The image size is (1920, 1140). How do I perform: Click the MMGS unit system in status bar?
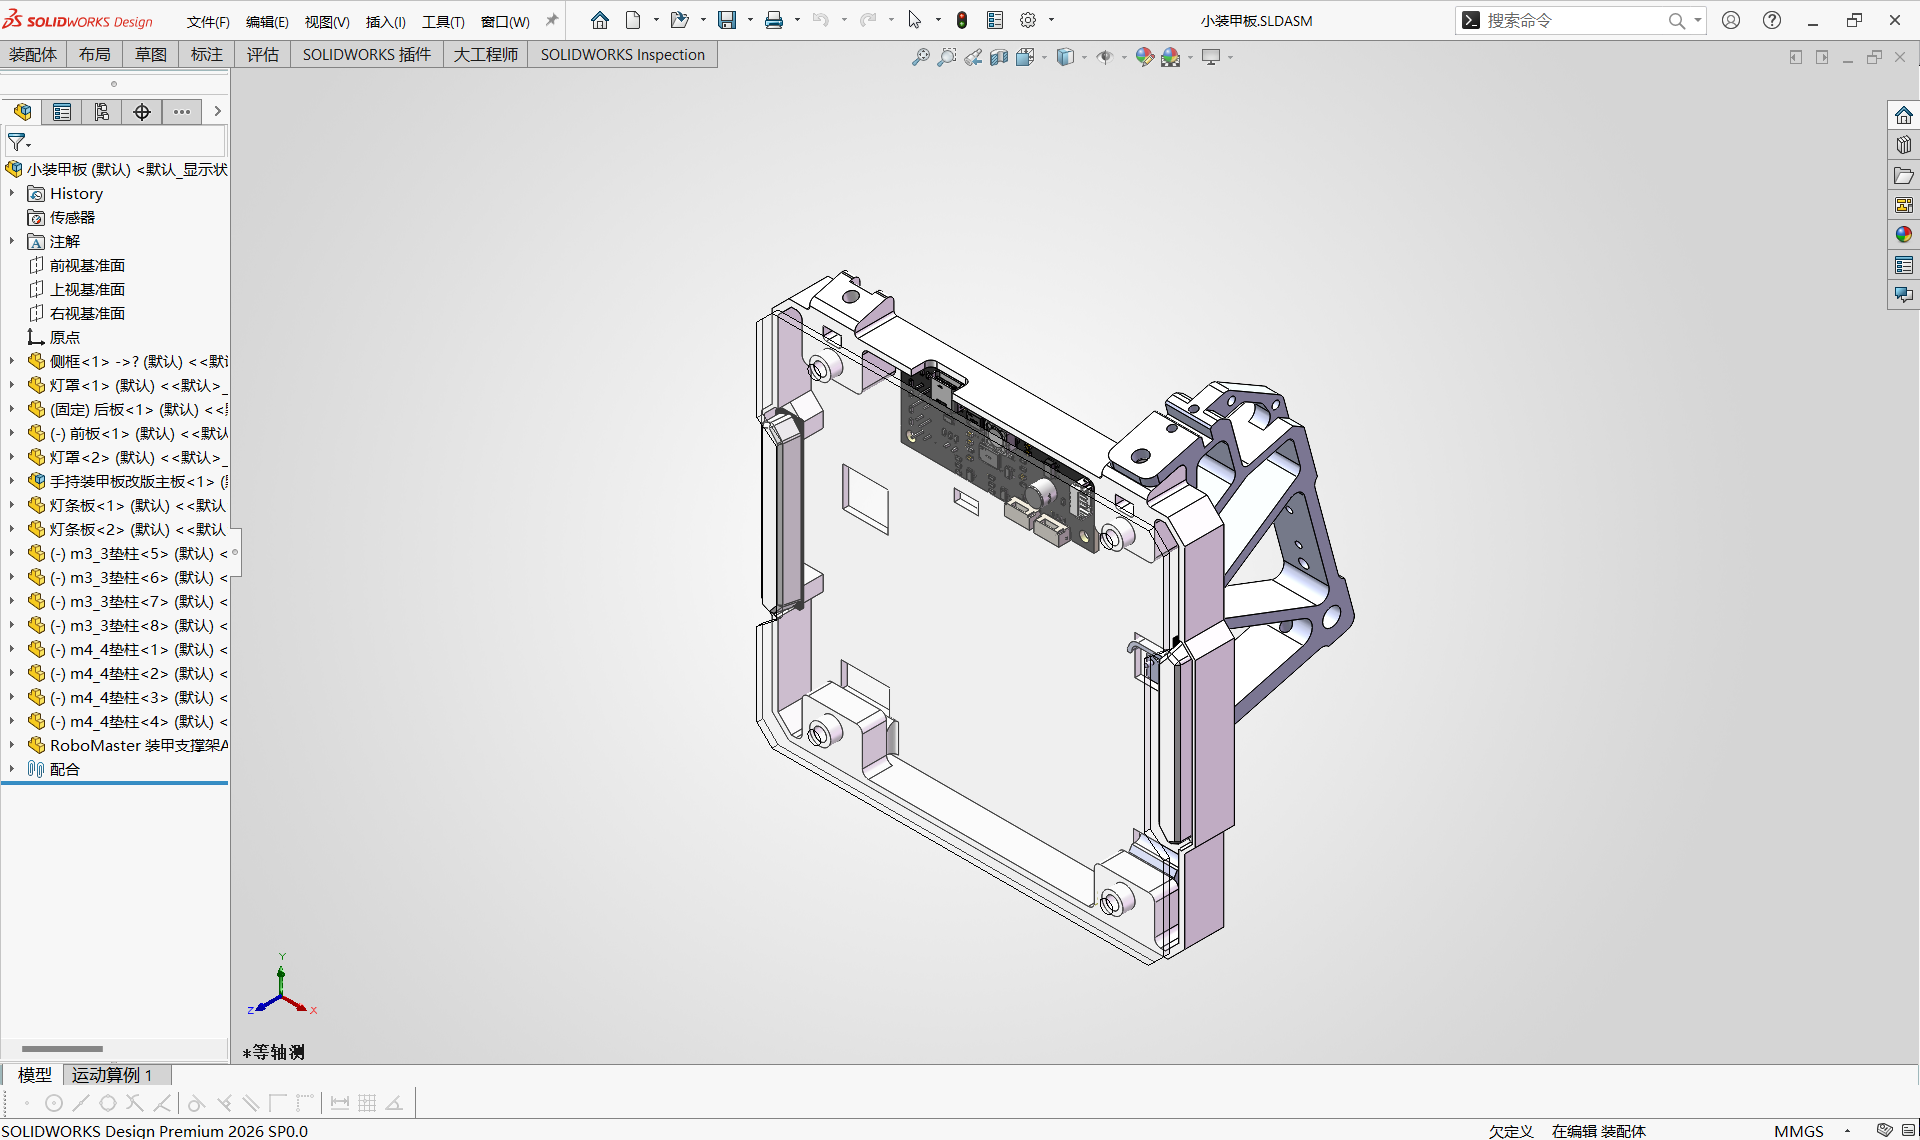click(x=1798, y=1130)
